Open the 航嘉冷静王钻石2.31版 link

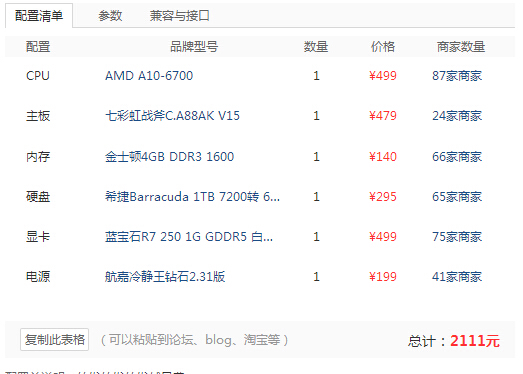165,277
